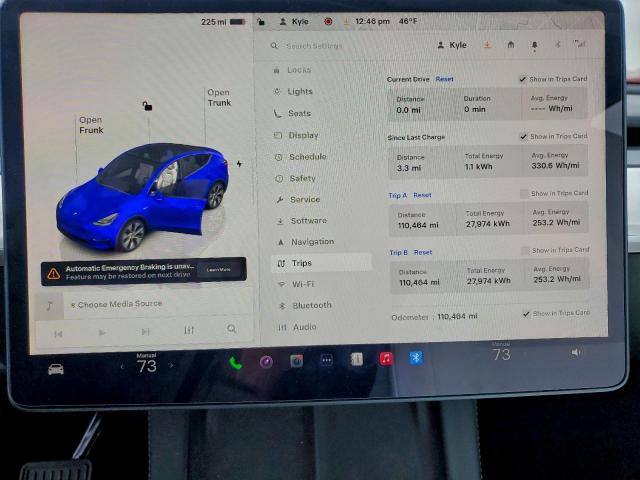Image resolution: width=640 pixels, height=480 pixels.
Task: Tap the orange download icon in settings header
Action: tap(487, 44)
